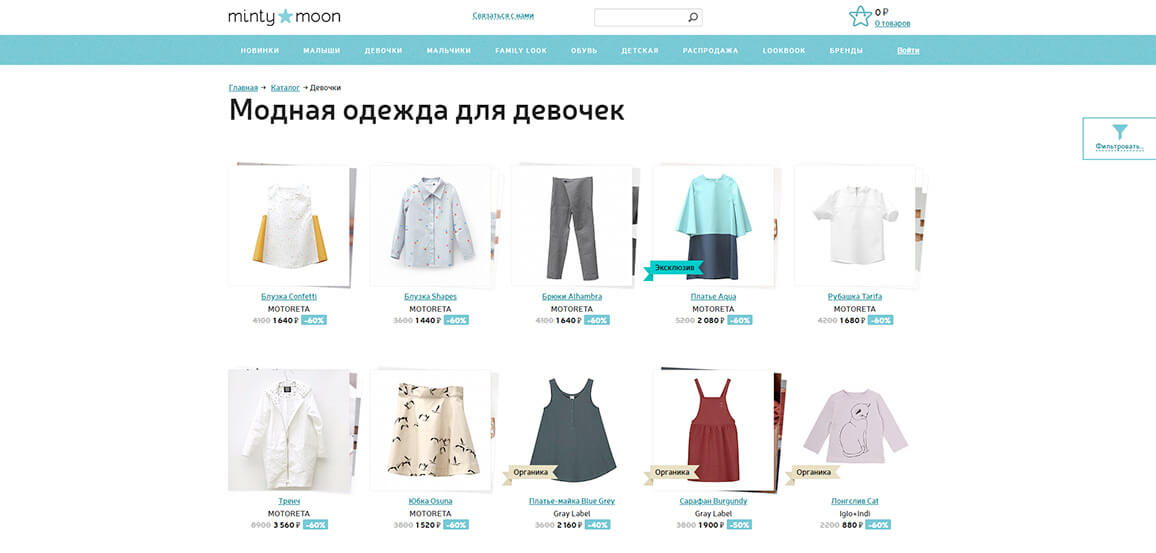
Task: Open the Распродажа menu item
Action: click(x=710, y=51)
